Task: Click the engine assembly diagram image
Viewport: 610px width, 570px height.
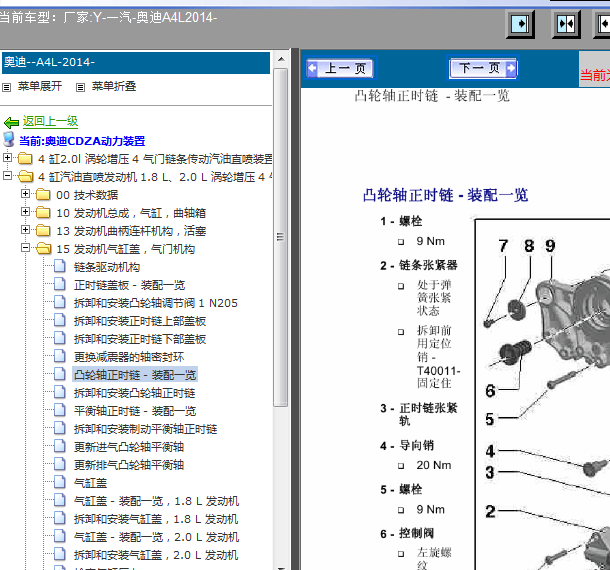Action: 543,394
